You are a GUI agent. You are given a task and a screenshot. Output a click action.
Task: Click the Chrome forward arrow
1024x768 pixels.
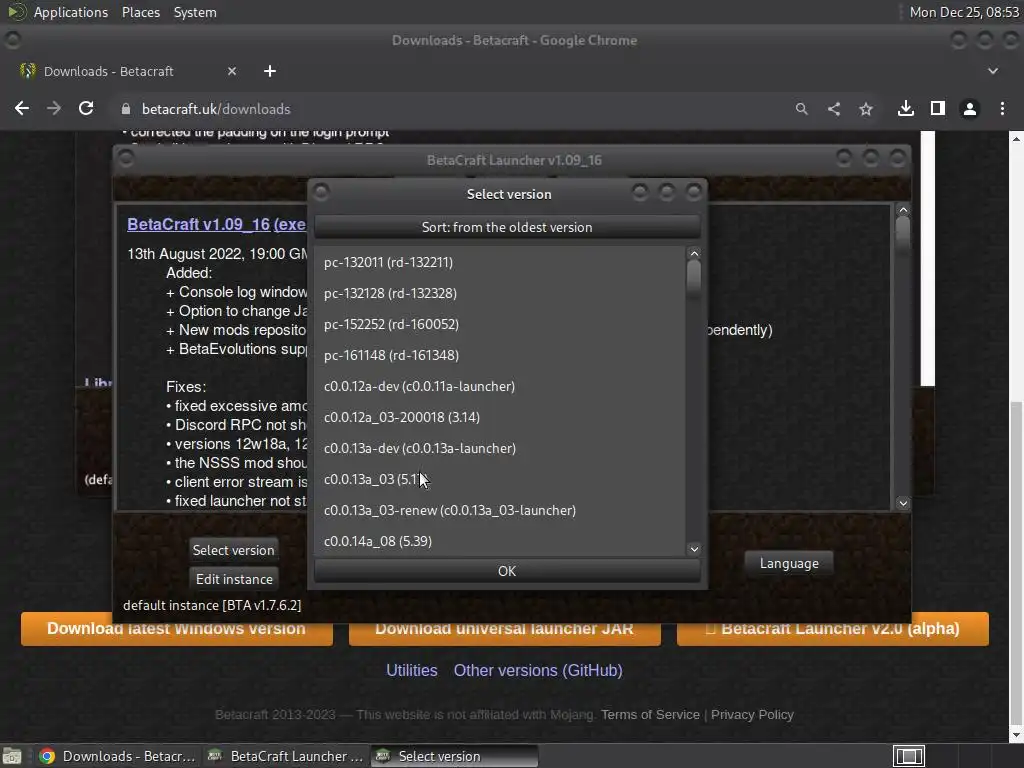54,108
